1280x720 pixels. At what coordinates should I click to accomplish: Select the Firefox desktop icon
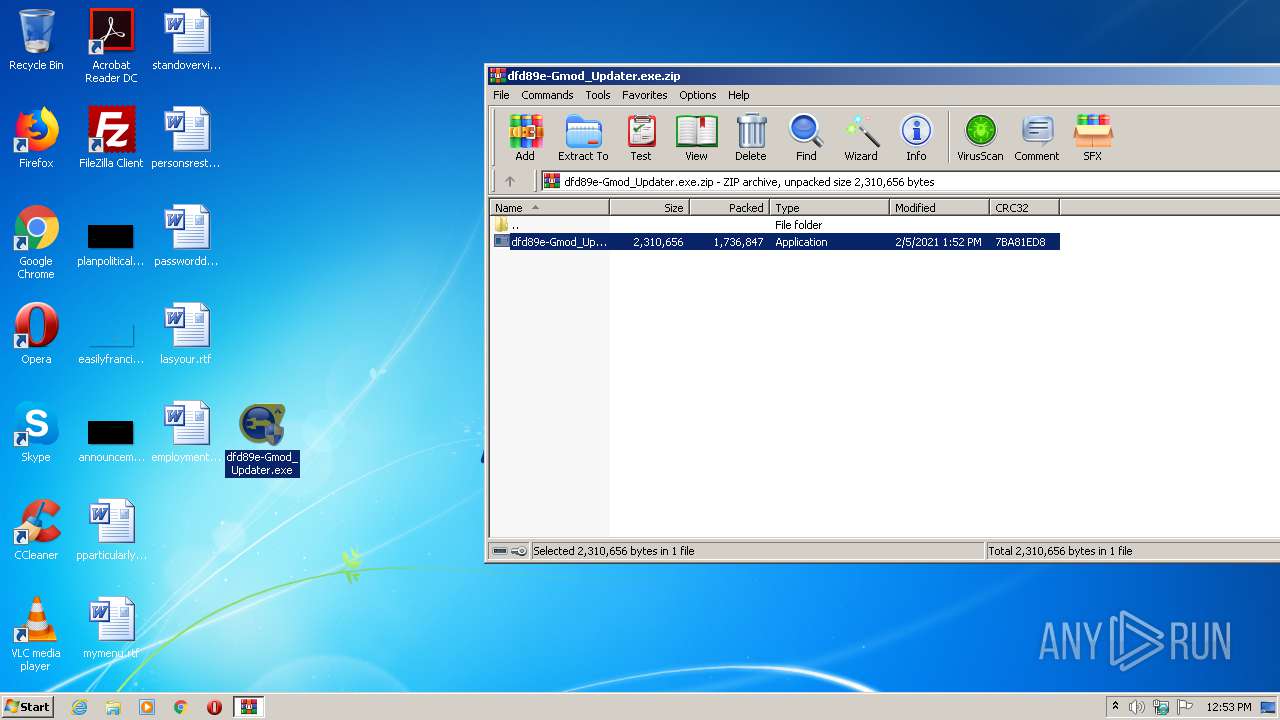36,138
